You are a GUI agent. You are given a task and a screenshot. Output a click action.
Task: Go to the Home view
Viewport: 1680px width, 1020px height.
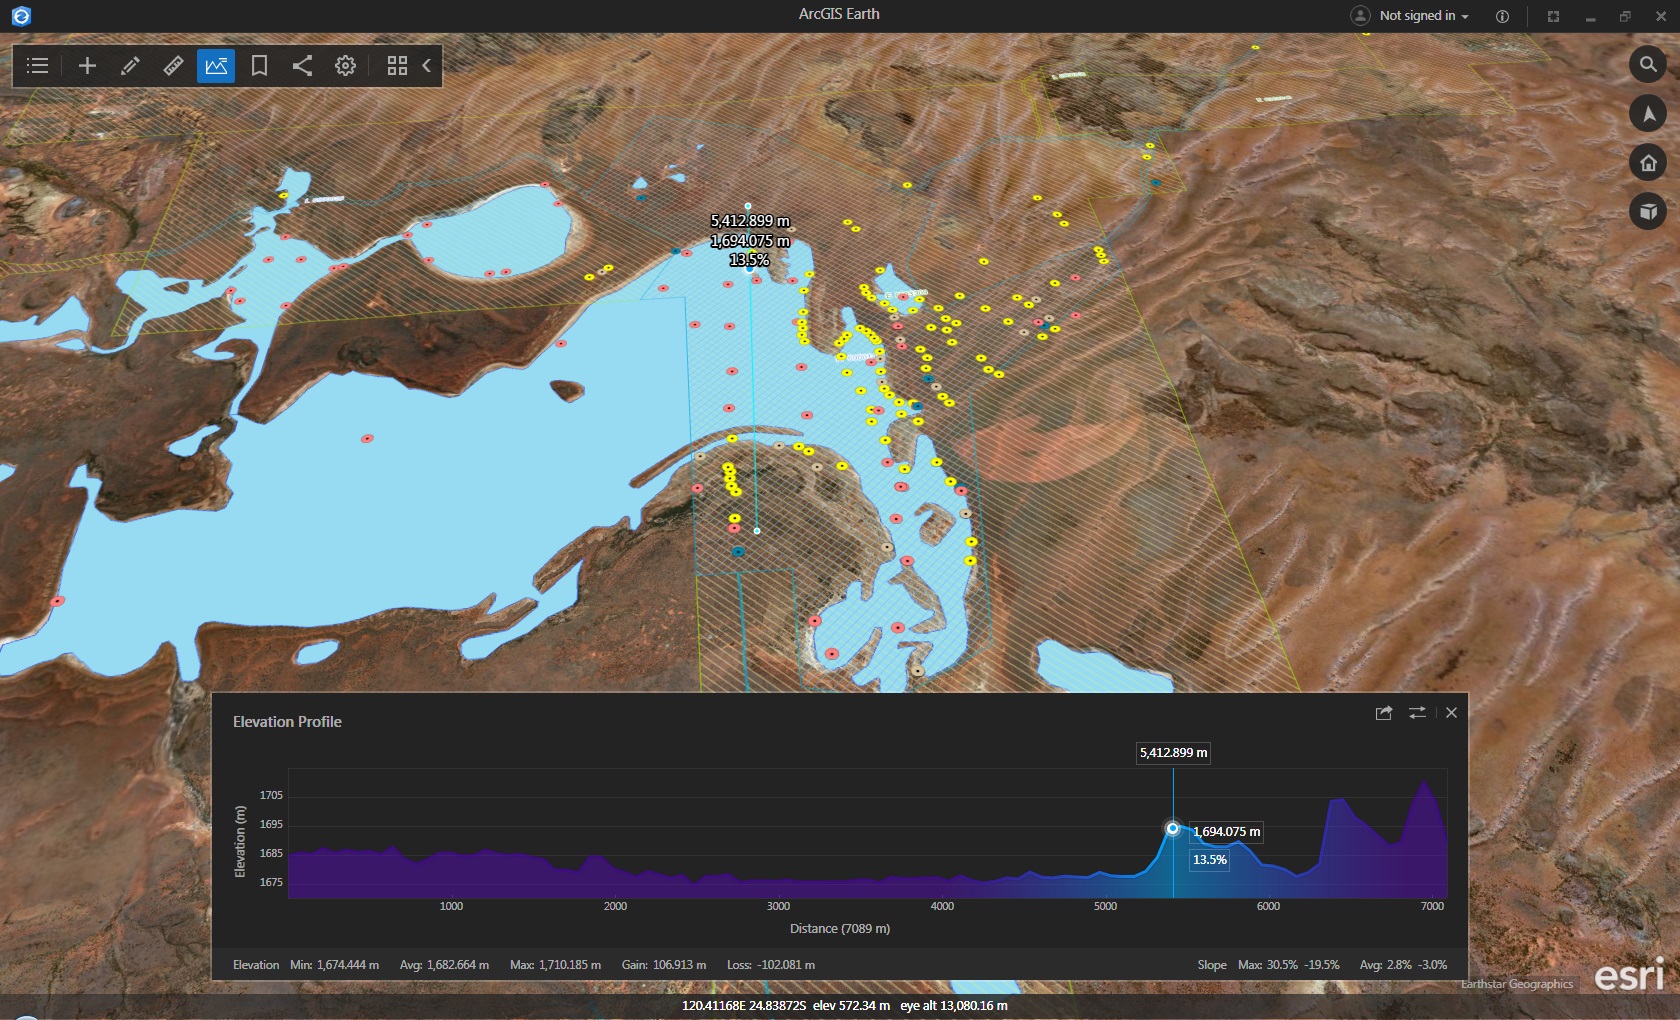pos(1648,163)
